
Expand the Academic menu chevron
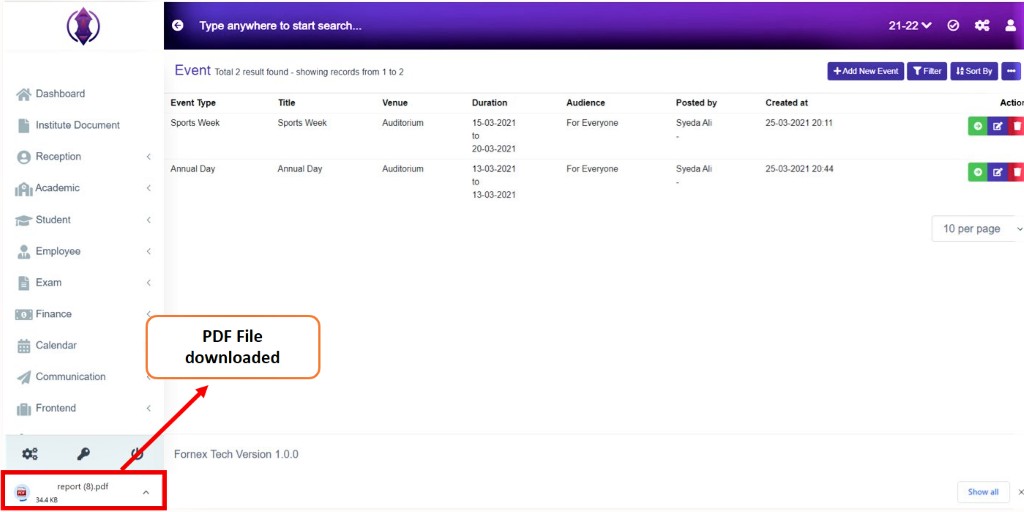pyautogui.click(x=148, y=188)
